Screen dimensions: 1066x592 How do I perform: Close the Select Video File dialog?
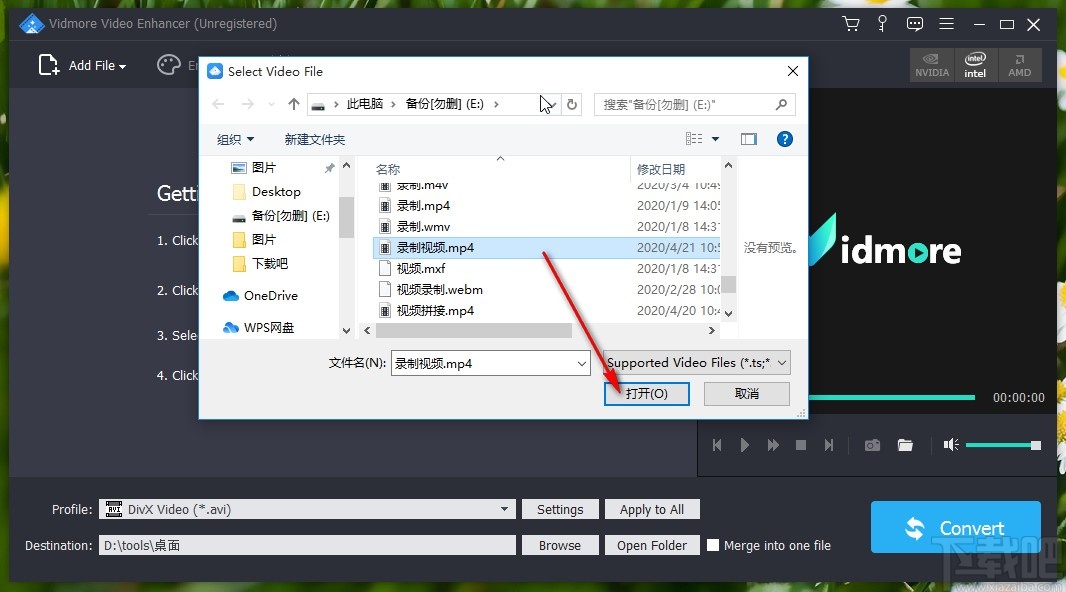coord(793,71)
